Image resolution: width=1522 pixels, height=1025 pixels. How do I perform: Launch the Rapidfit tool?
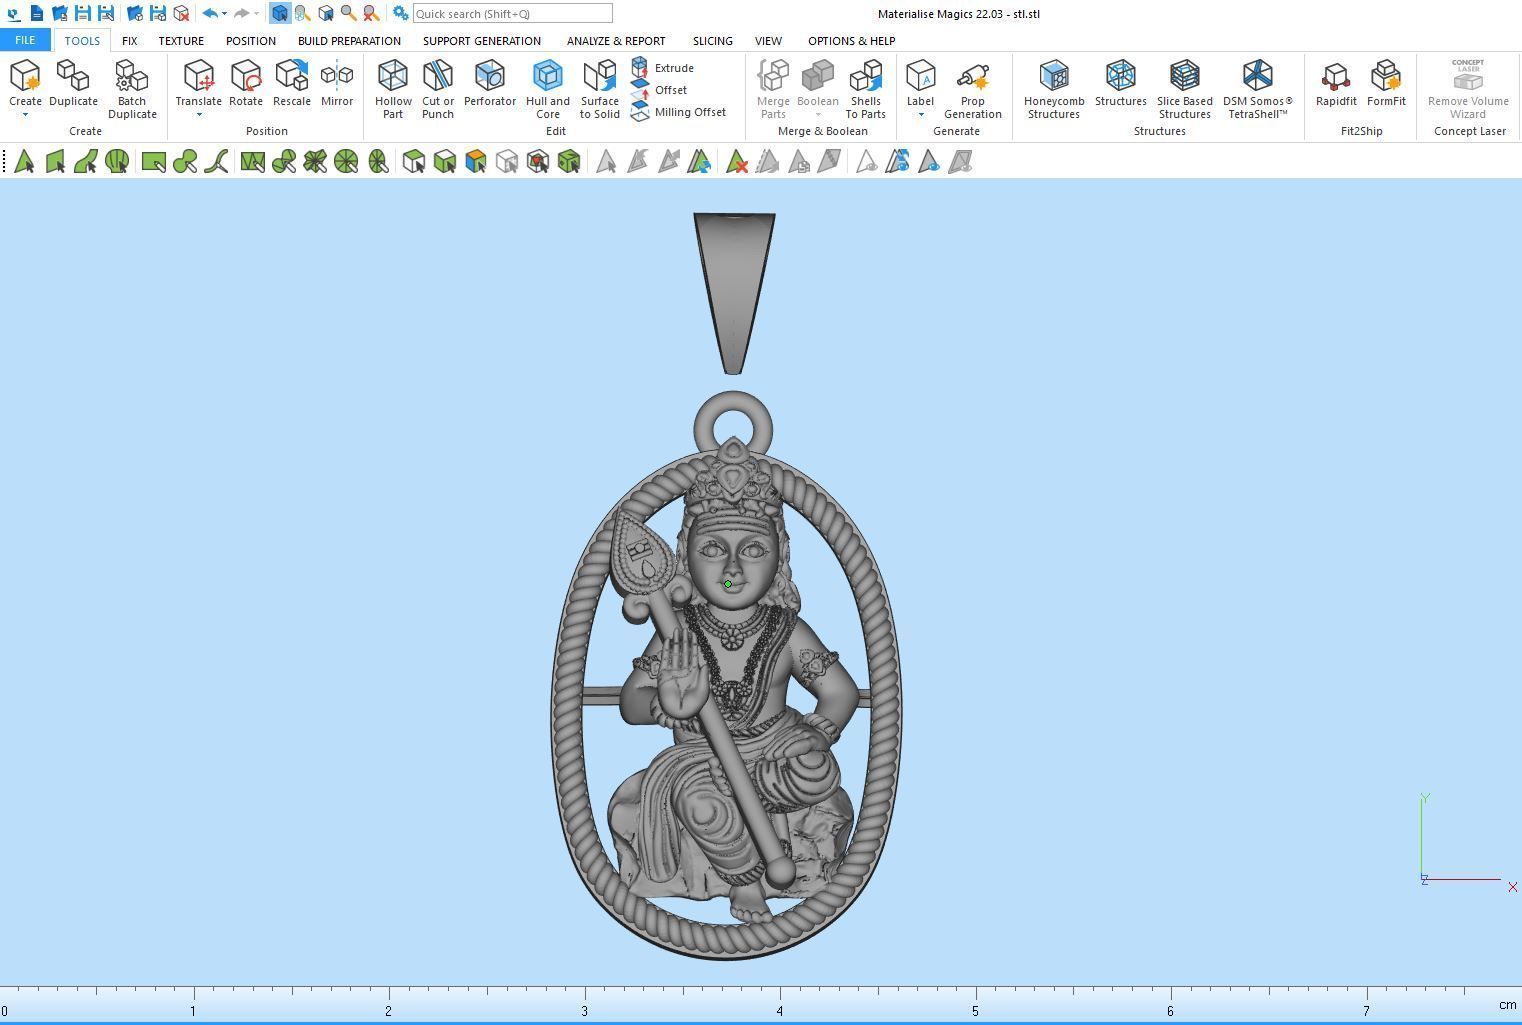pyautogui.click(x=1336, y=82)
